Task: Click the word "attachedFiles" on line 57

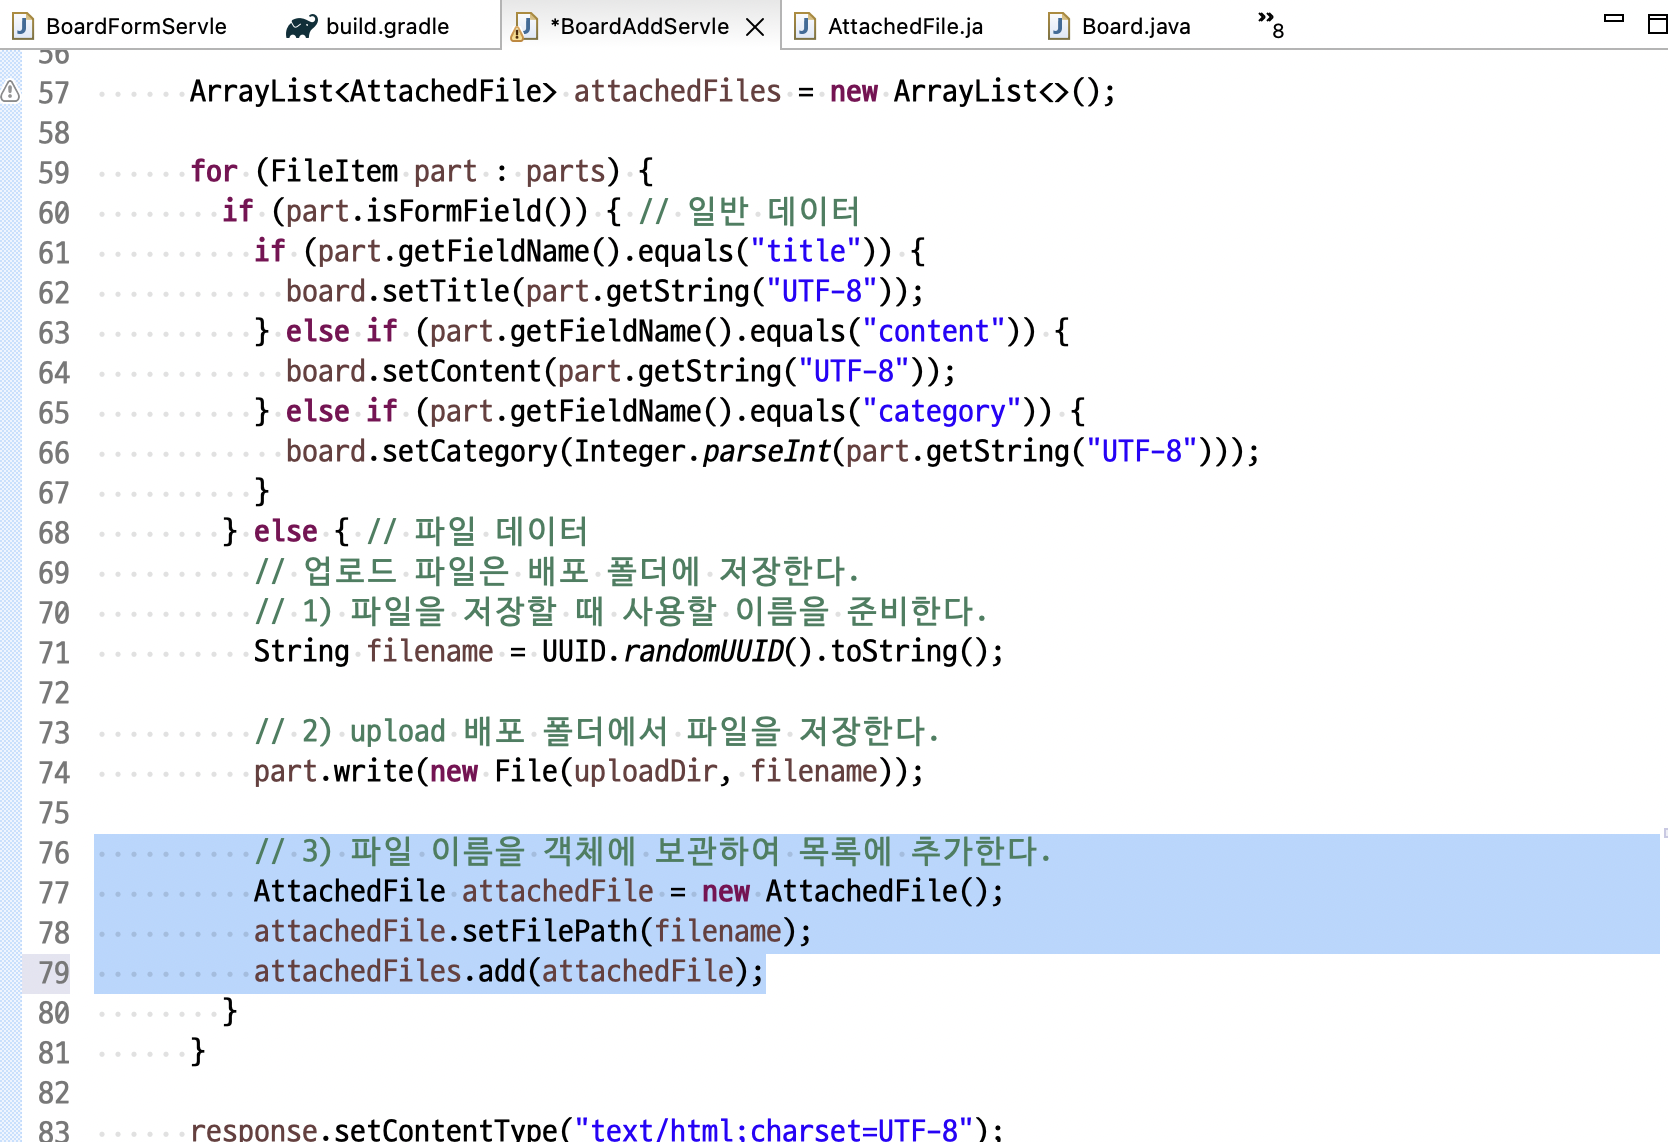Action: click(x=677, y=91)
